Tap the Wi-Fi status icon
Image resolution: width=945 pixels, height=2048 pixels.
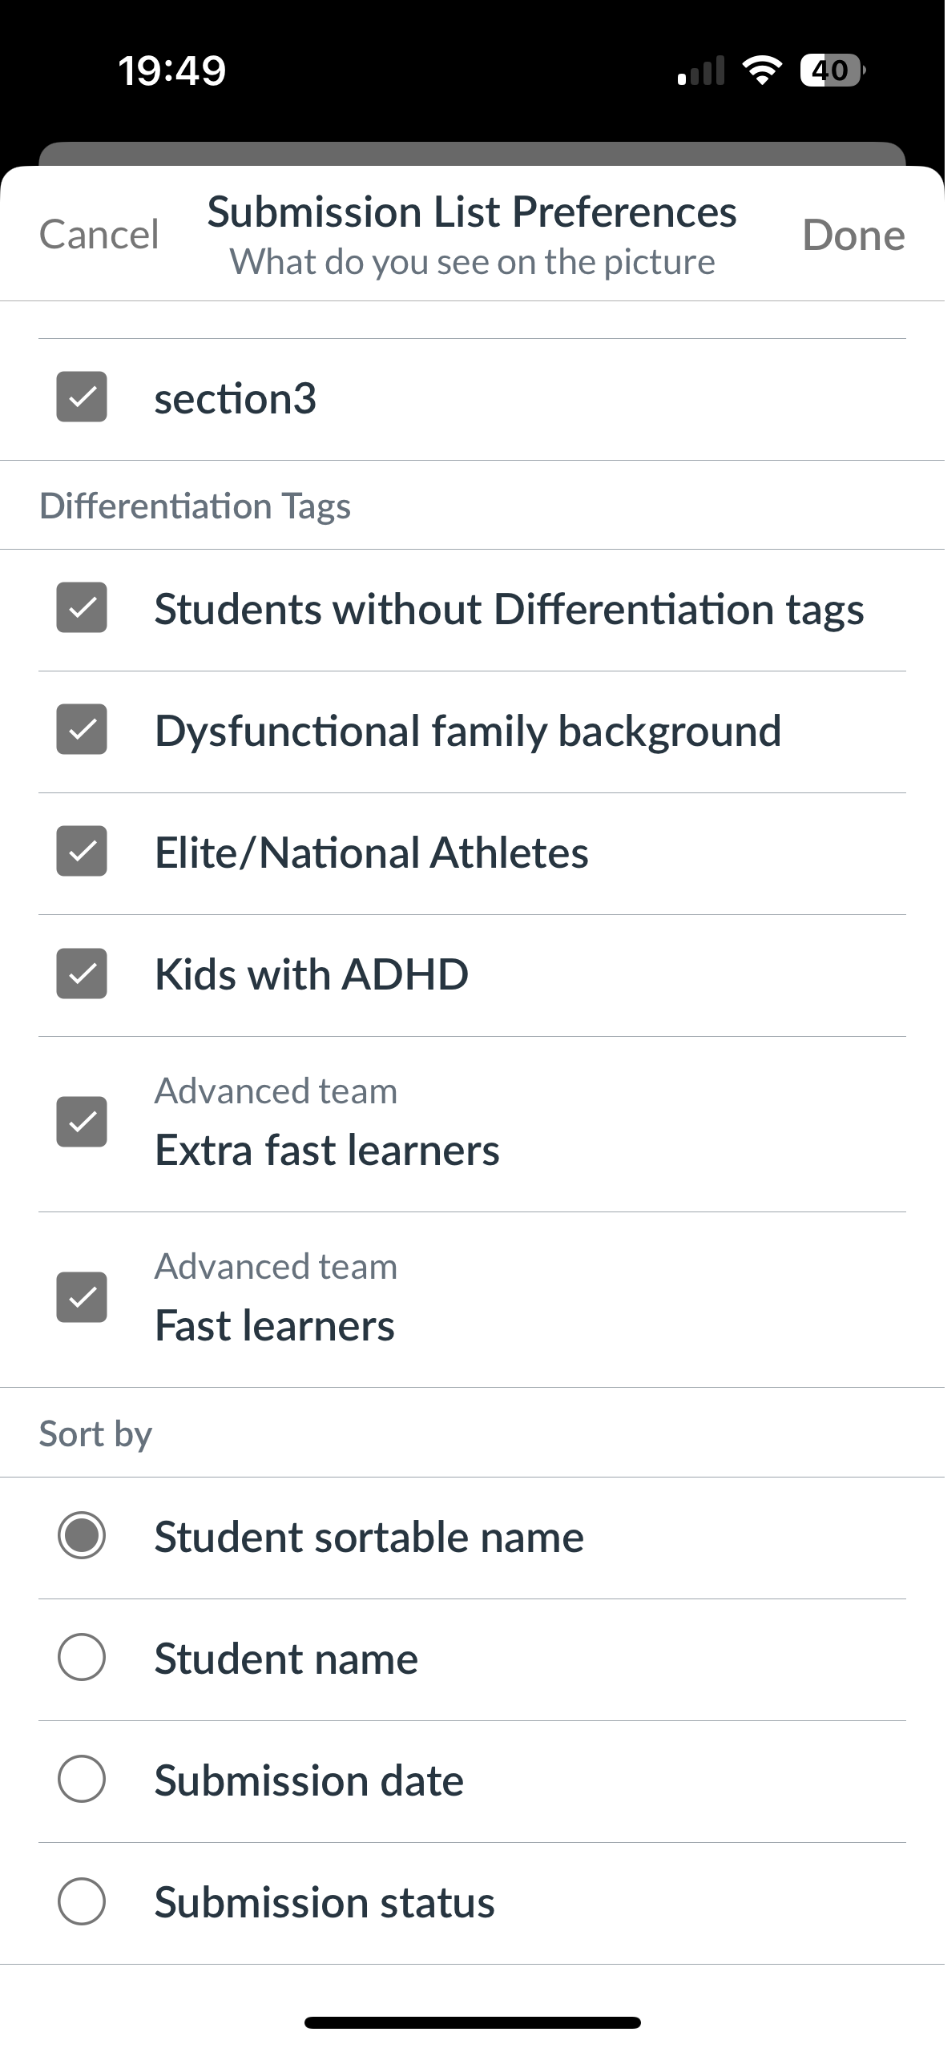point(762,70)
